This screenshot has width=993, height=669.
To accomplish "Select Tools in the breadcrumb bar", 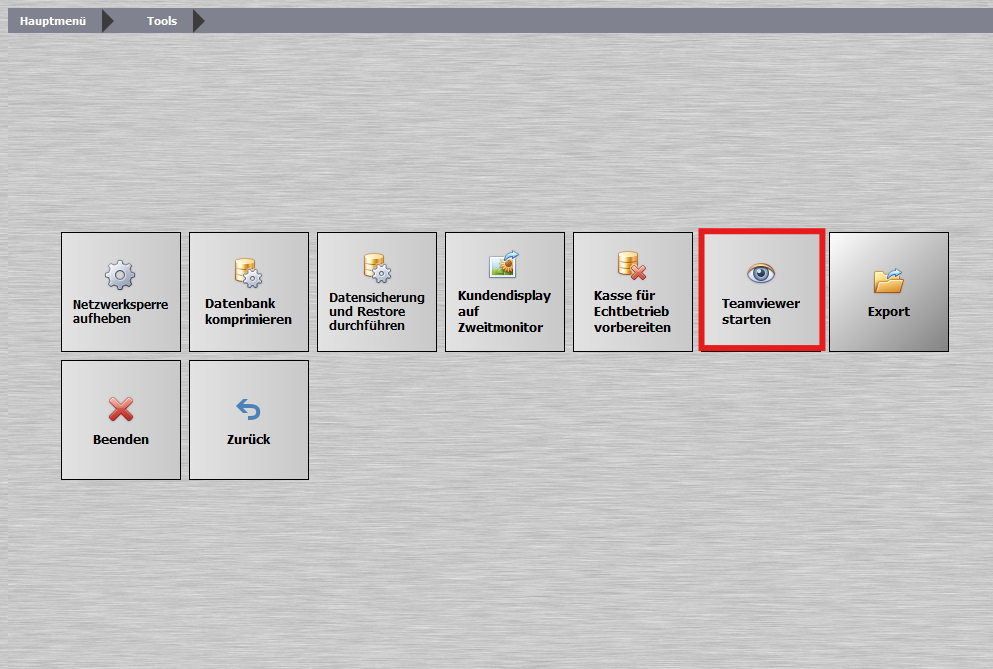I will click(x=160, y=20).
